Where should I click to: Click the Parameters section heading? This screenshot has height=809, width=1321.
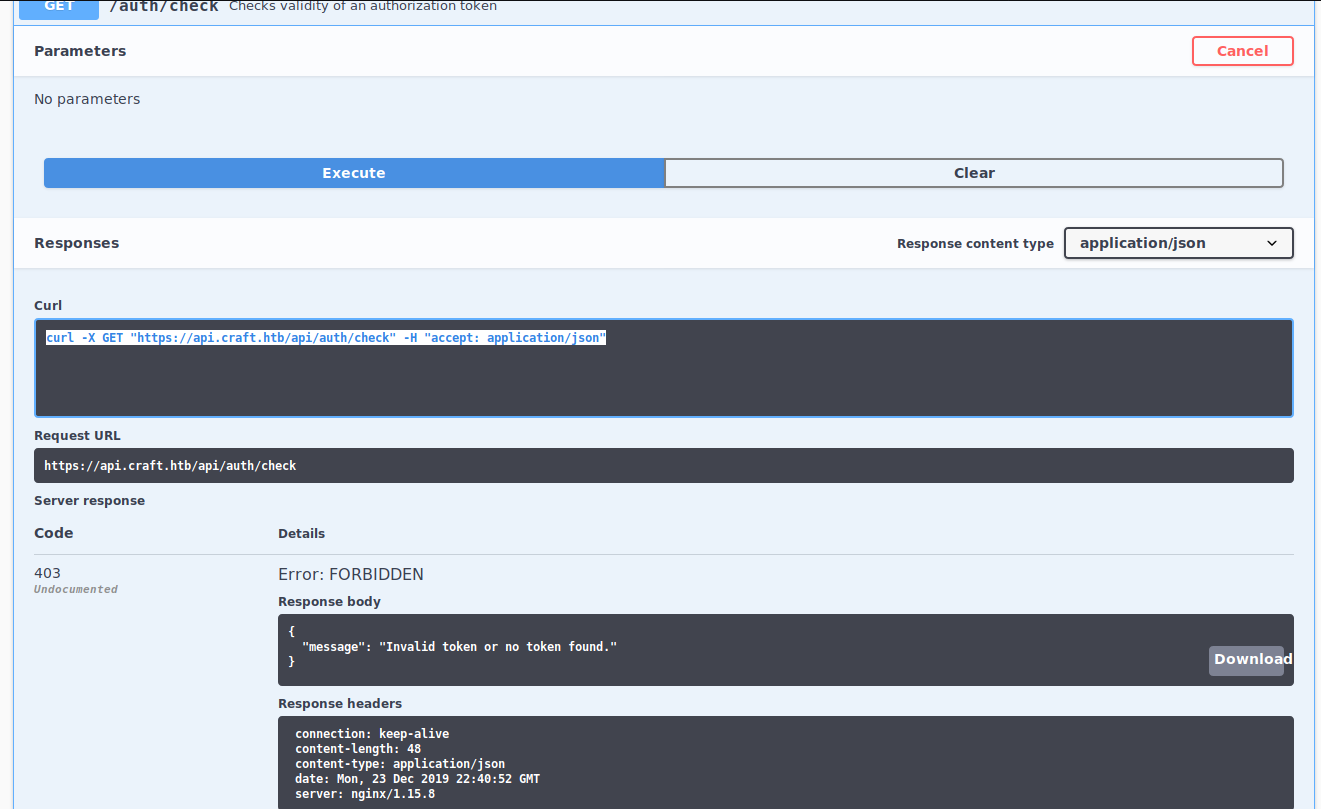[80, 51]
